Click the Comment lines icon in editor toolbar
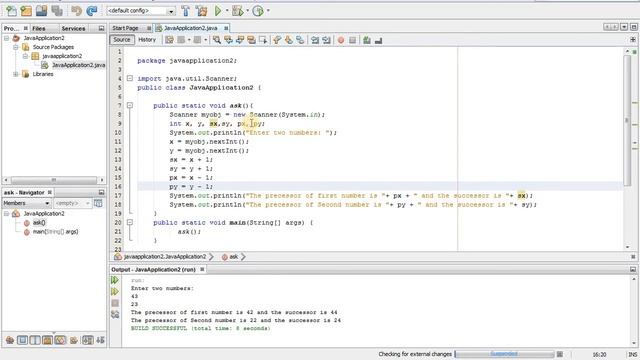Image resolution: width=640 pixels, height=360 pixels. click(367, 40)
